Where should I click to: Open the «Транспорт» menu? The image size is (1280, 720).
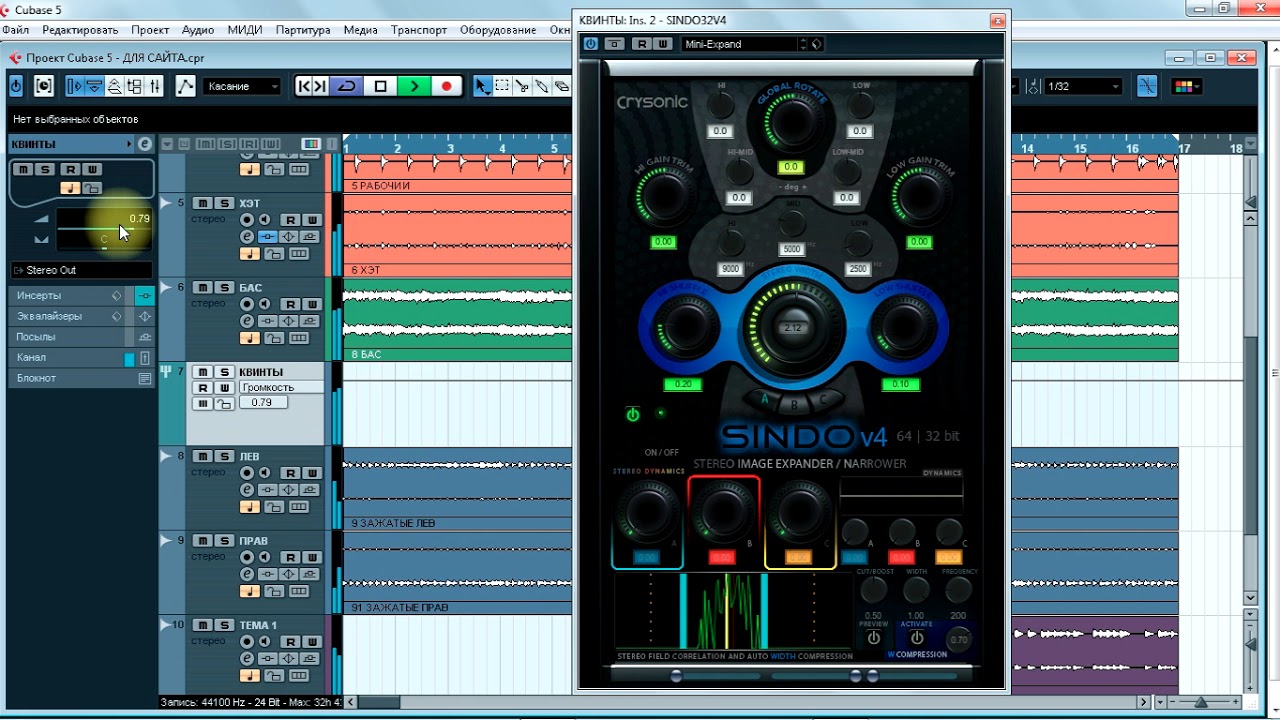click(x=419, y=30)
